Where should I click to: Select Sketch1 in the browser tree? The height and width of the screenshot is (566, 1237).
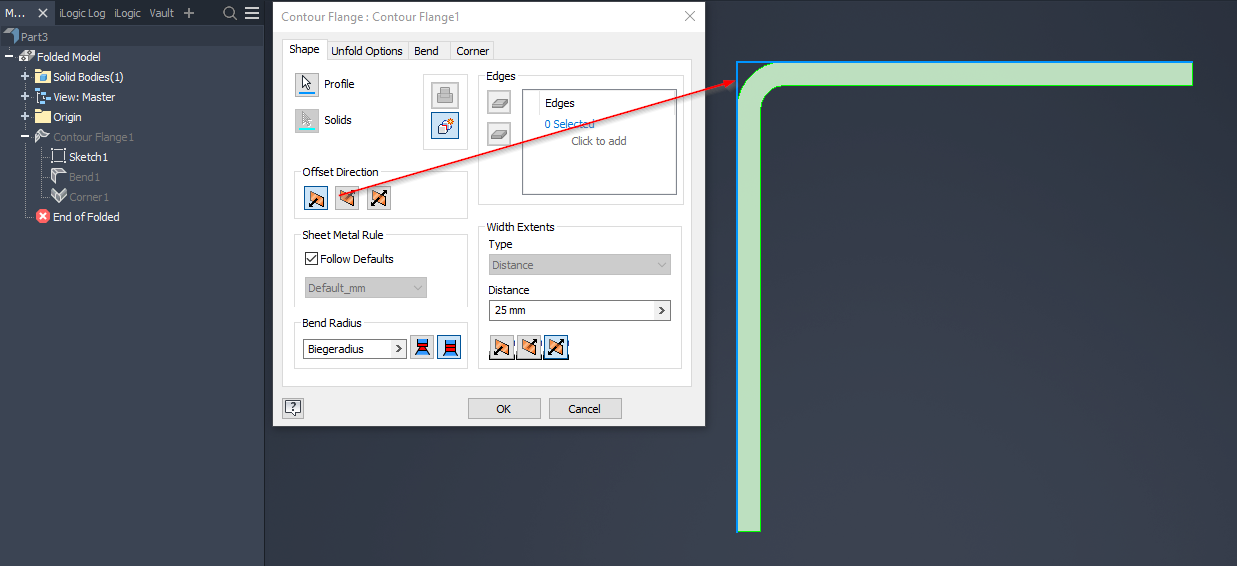(x=88, y=157)
